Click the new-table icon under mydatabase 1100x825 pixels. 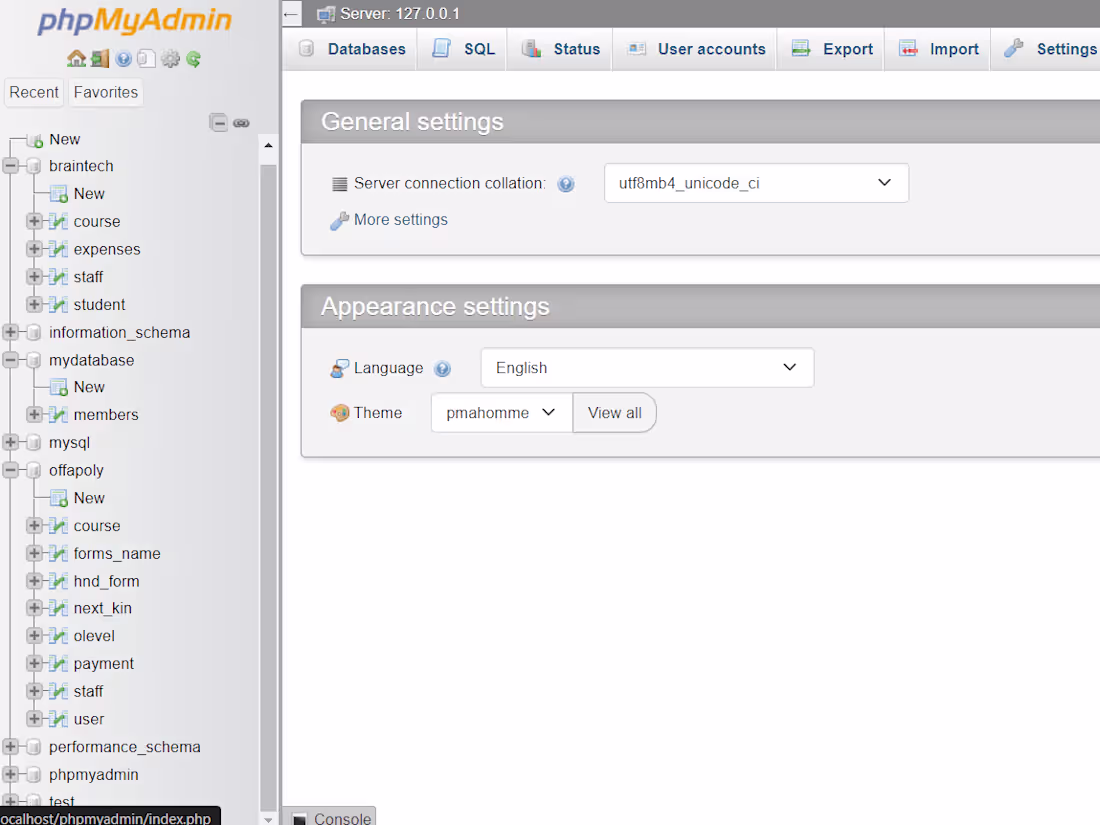click(59, 387)
